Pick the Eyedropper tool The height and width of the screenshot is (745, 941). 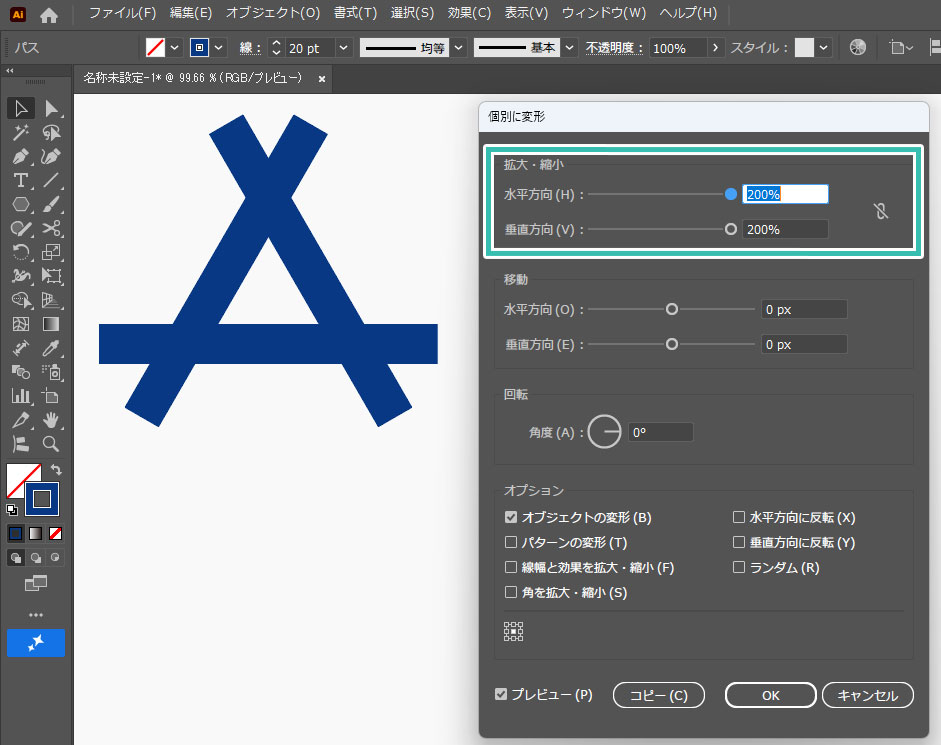pos(52,348)
